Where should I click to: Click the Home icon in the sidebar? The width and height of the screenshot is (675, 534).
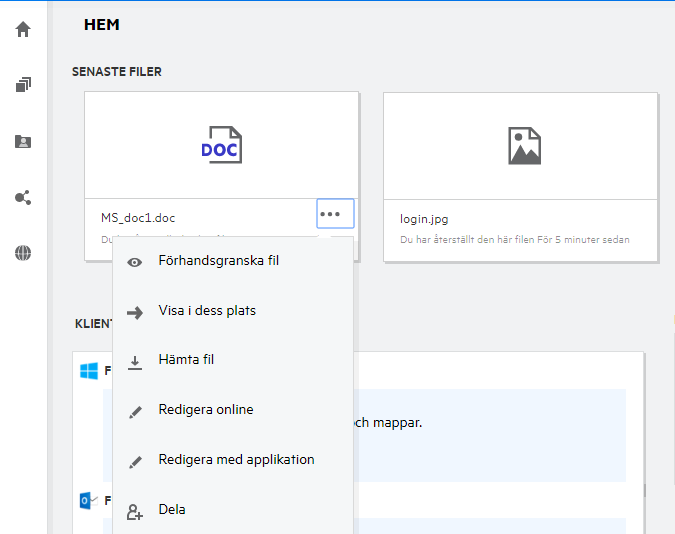click(x=23, y=29)
